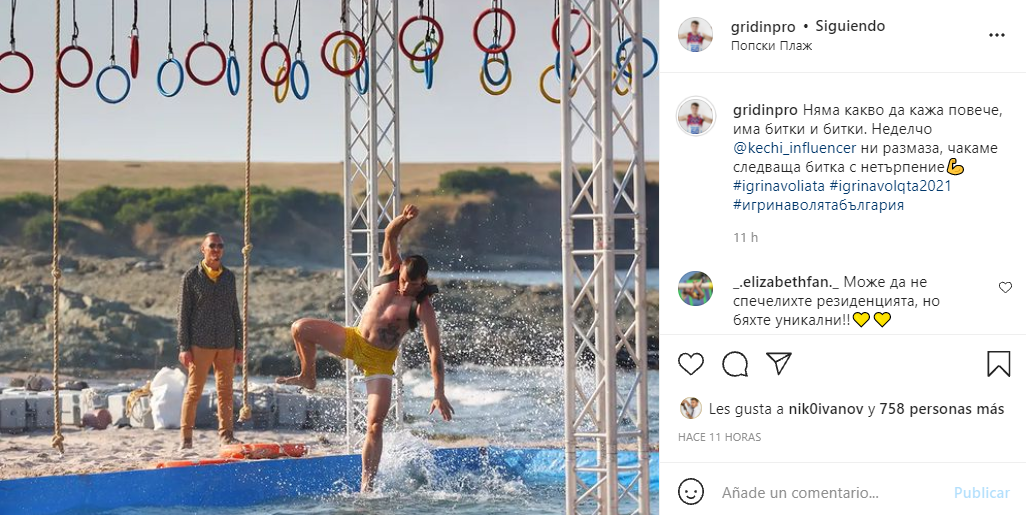Screen dimensions: 1026x515
Task: Like the post with heart icon
Action: click(690, 363)
